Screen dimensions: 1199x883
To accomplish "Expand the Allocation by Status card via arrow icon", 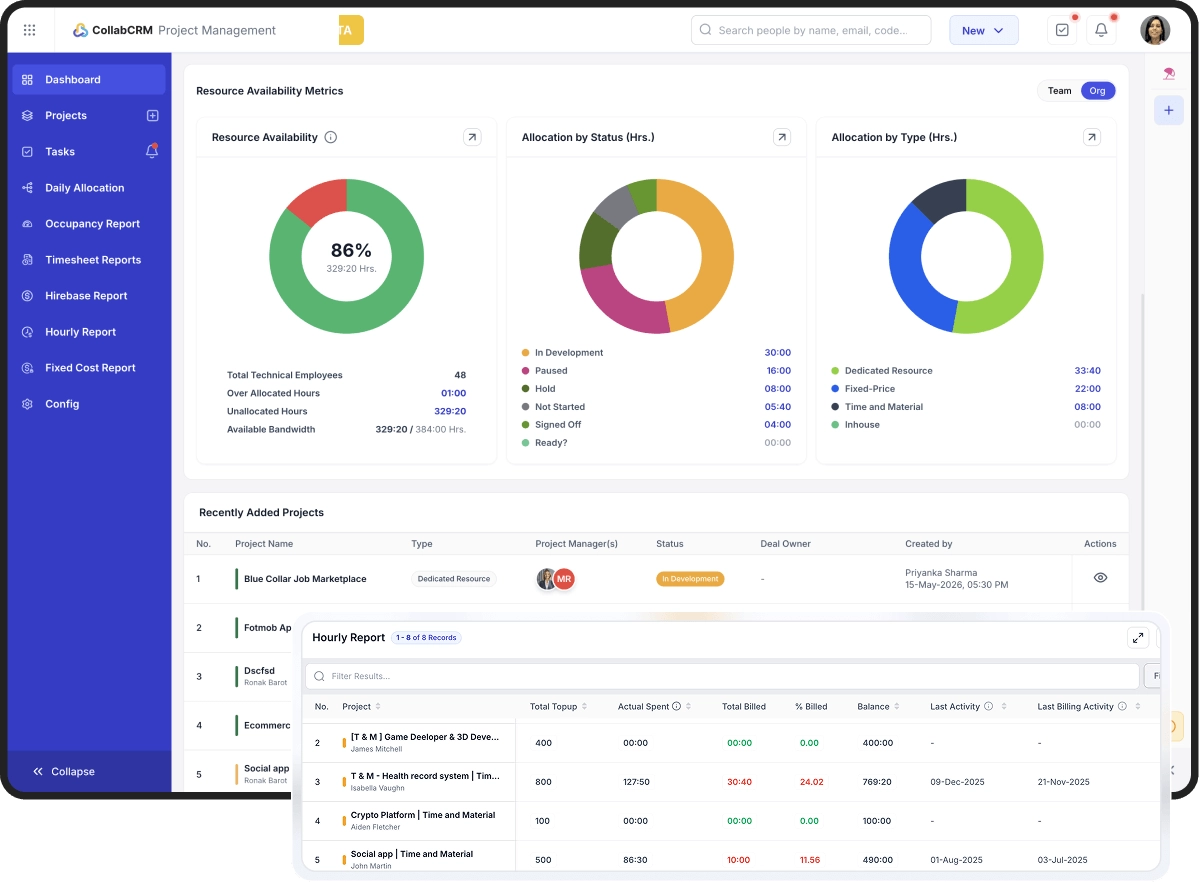I will pyautogui.click(x=782, y=137).
